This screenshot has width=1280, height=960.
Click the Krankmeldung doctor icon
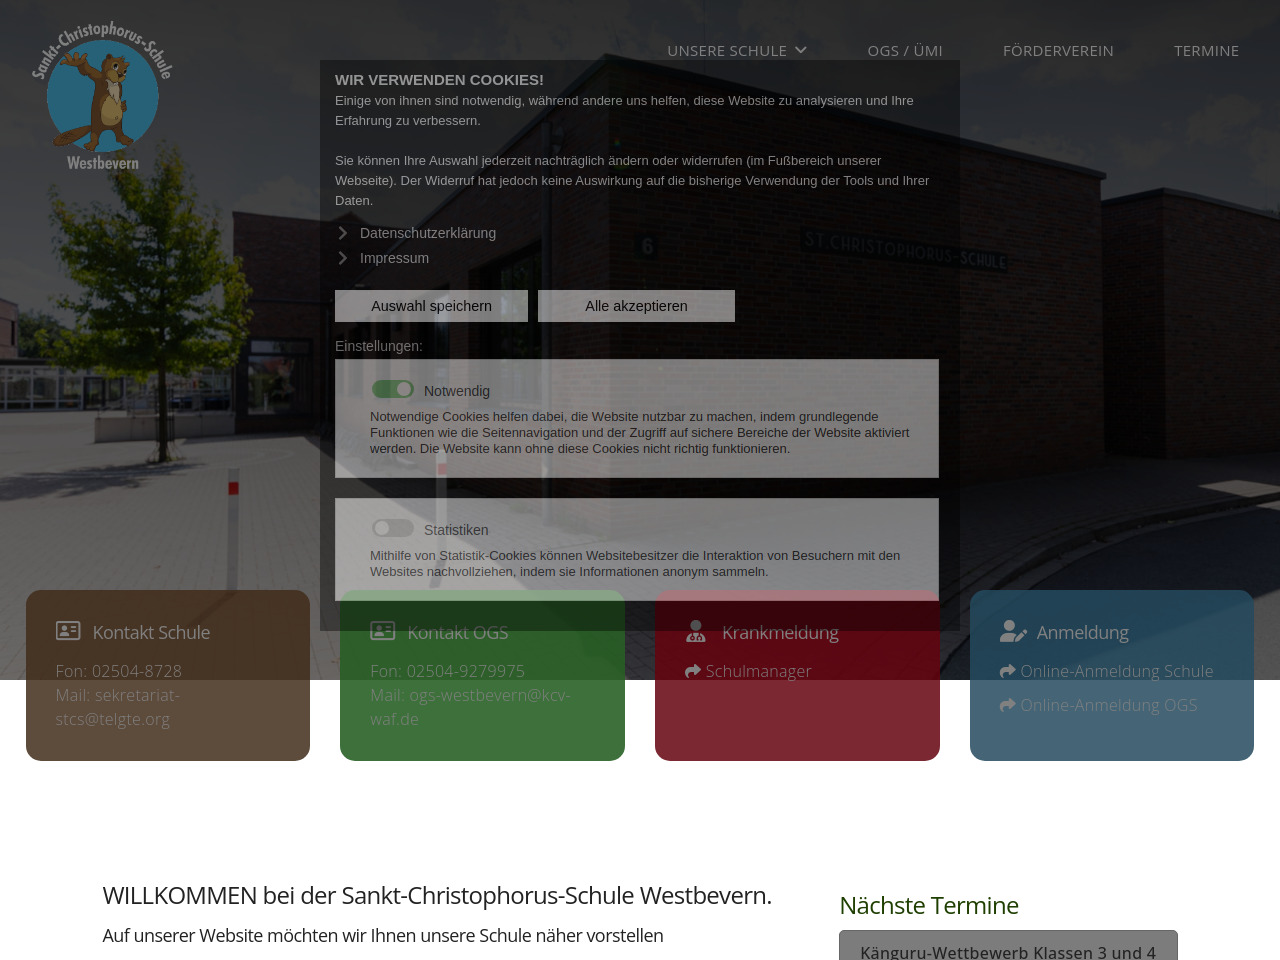click(x=696, y=632)
